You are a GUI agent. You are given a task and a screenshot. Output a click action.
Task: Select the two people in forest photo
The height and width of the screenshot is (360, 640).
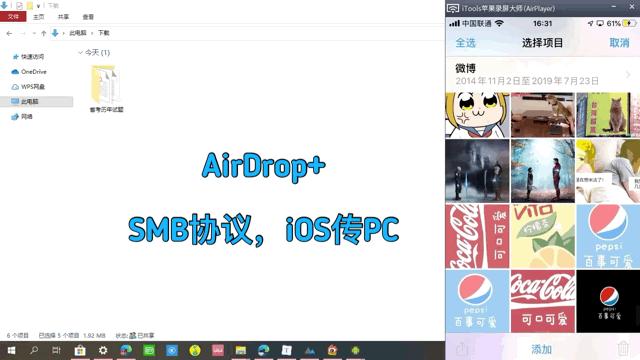click(x=543, y=171)
